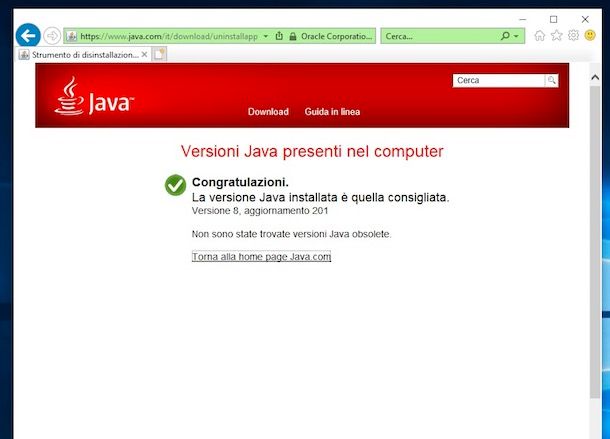610x439 pixels.
Task: Go back with the blue back arrow
Action: click(28, 36)
